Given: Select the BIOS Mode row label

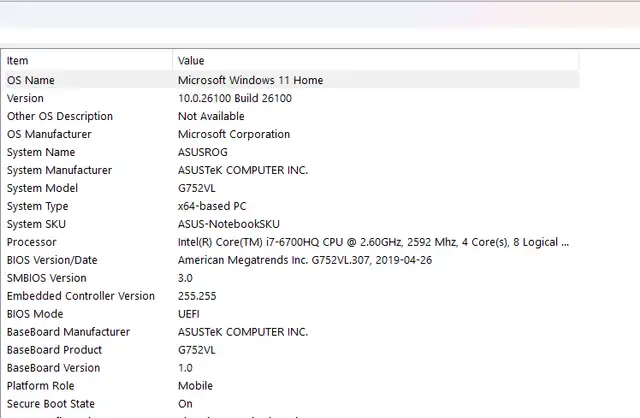Looking at the screenshot, I should pos(35,314).
